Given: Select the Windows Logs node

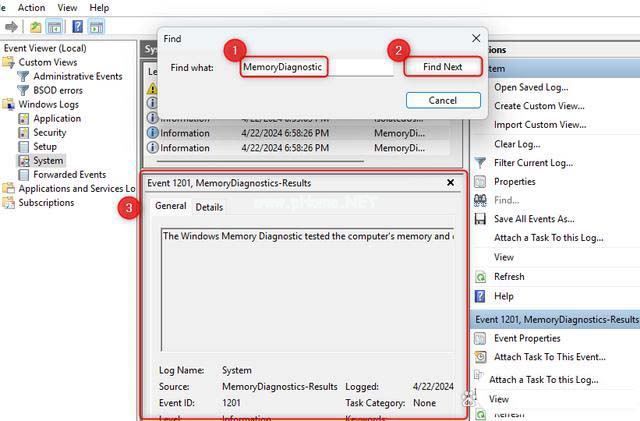Looking at the screenshot, I should coord(49,105).
